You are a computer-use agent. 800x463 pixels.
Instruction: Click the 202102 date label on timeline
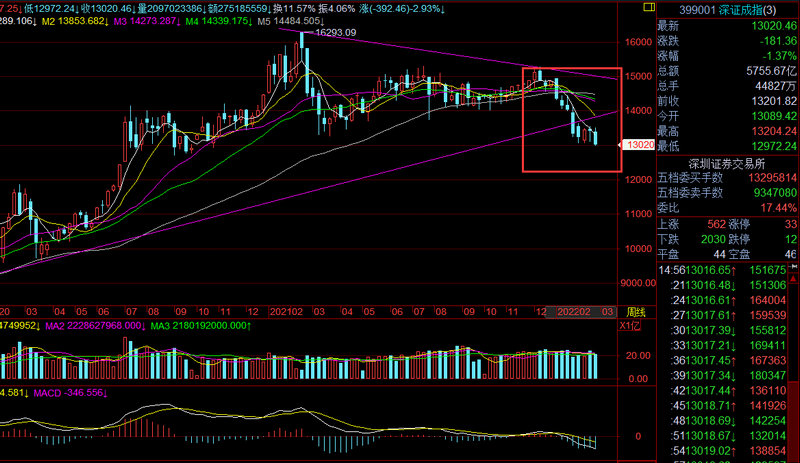286,312
